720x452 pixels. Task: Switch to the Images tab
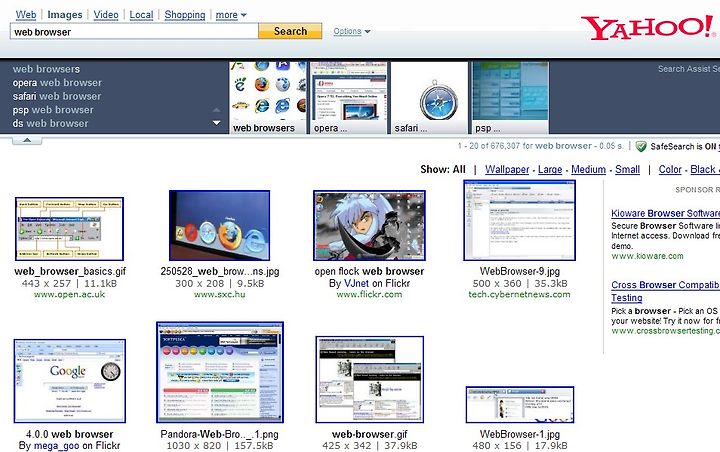tap(65, 15)
